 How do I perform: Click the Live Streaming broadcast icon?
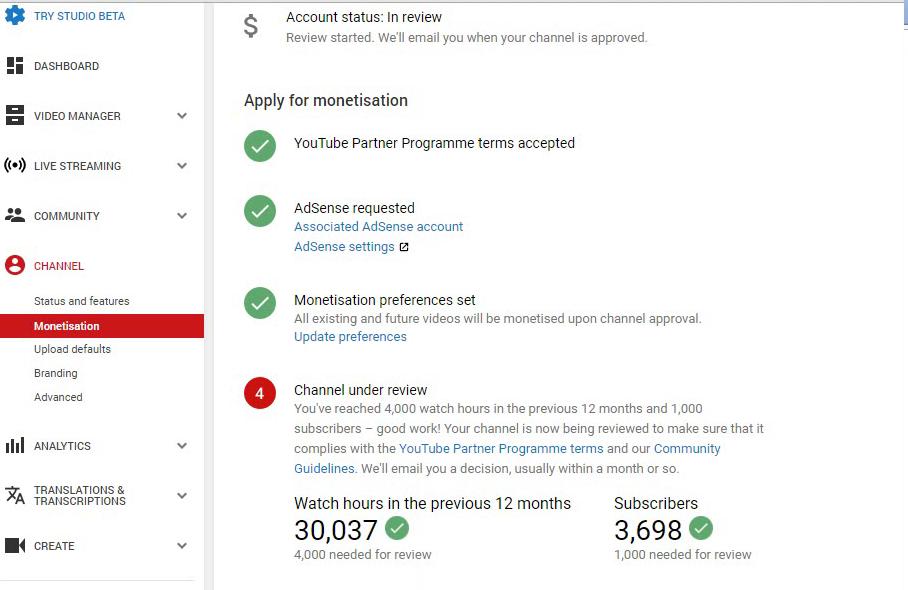click(x=14, y=166)
